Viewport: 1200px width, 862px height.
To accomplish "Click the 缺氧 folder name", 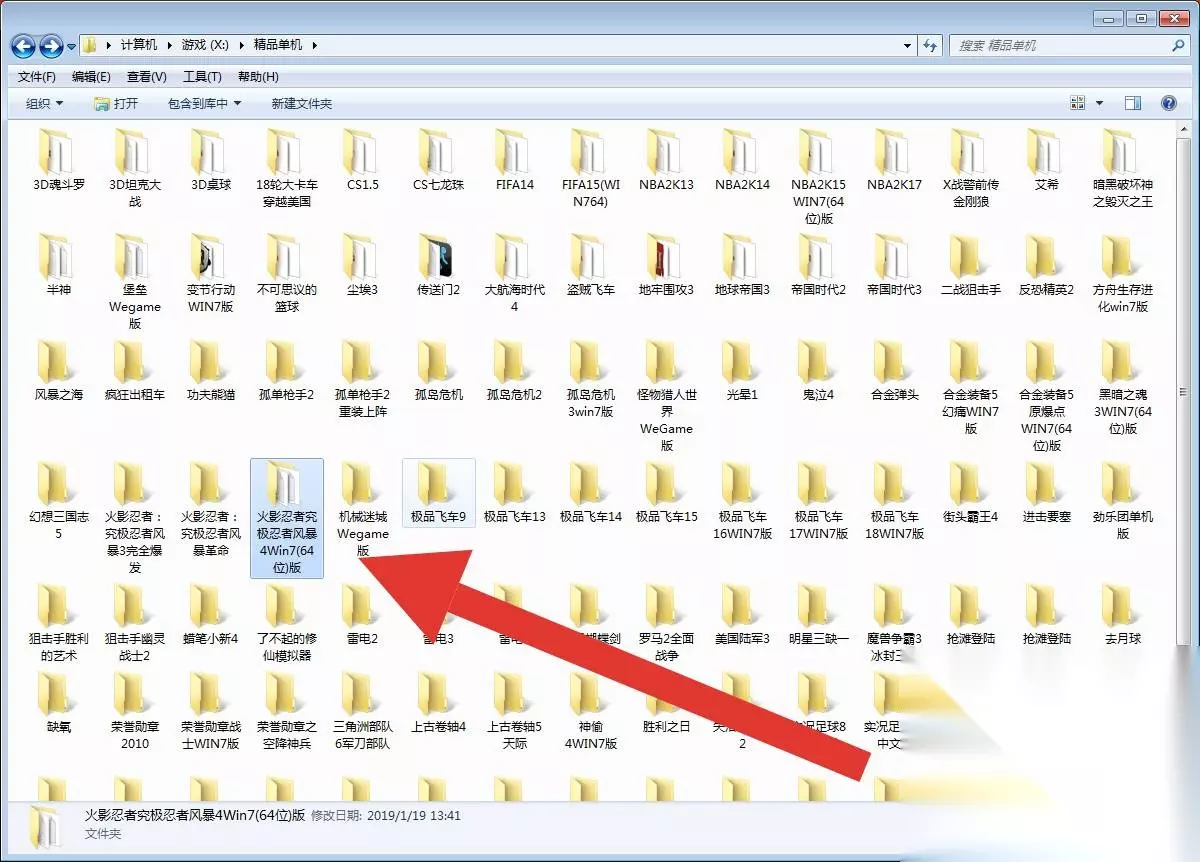I will click(58, 726).
